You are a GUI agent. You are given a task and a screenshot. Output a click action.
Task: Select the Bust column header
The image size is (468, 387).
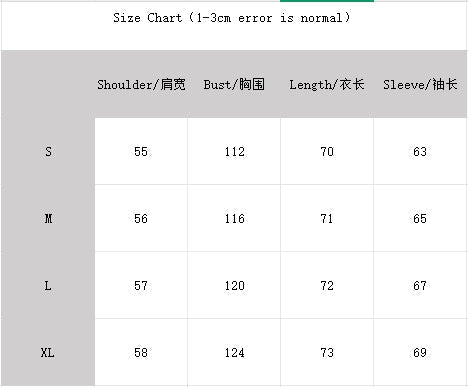[x=234, y=84]
